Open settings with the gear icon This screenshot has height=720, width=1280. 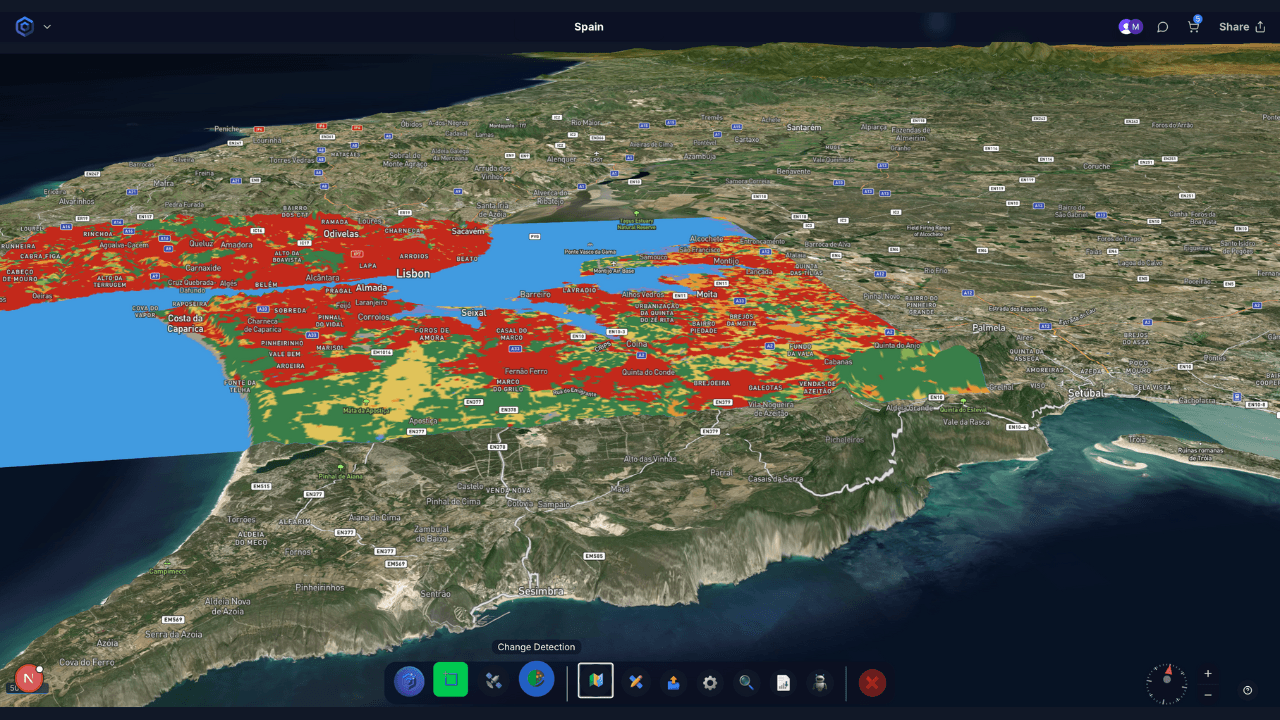[710, 682]
